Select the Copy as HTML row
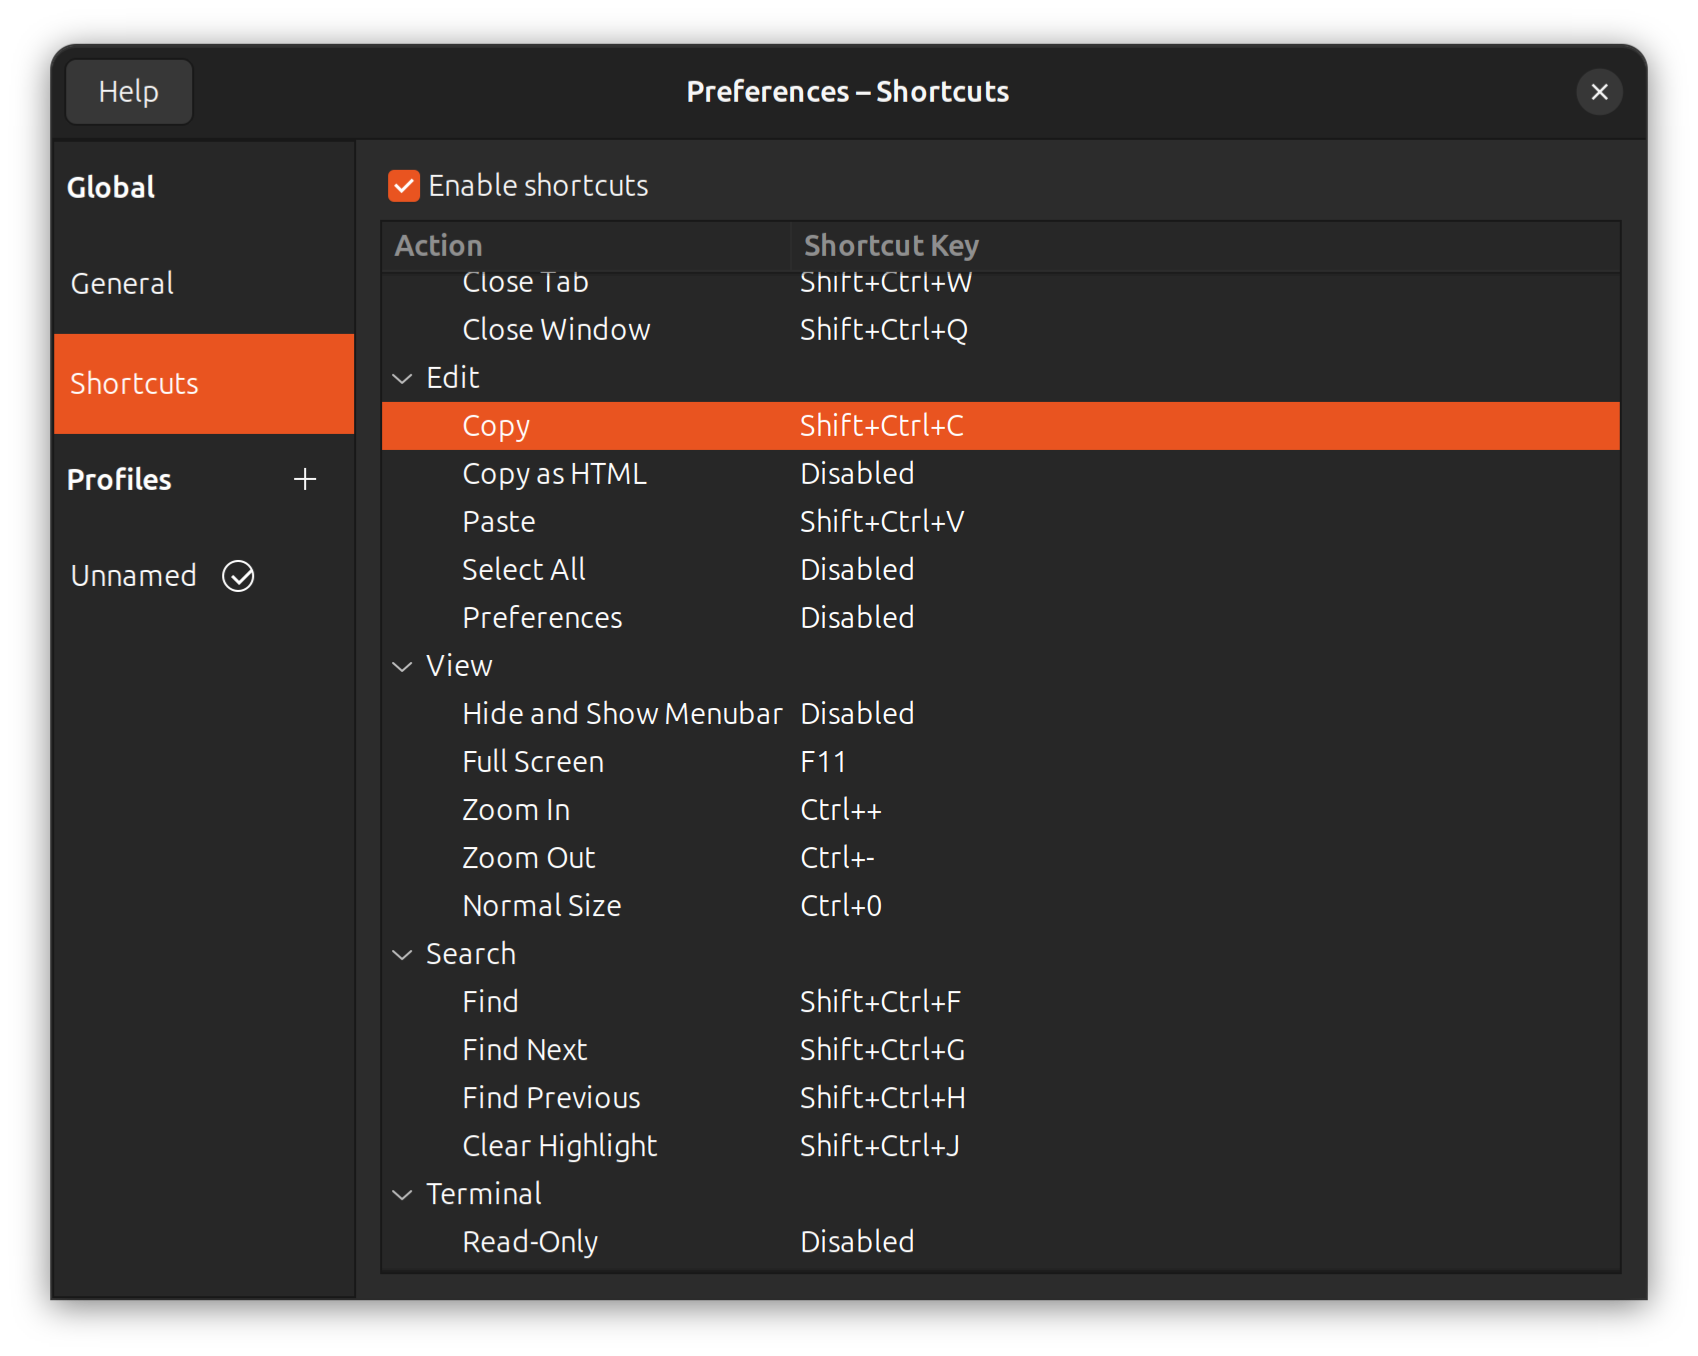 [1000, 474]
